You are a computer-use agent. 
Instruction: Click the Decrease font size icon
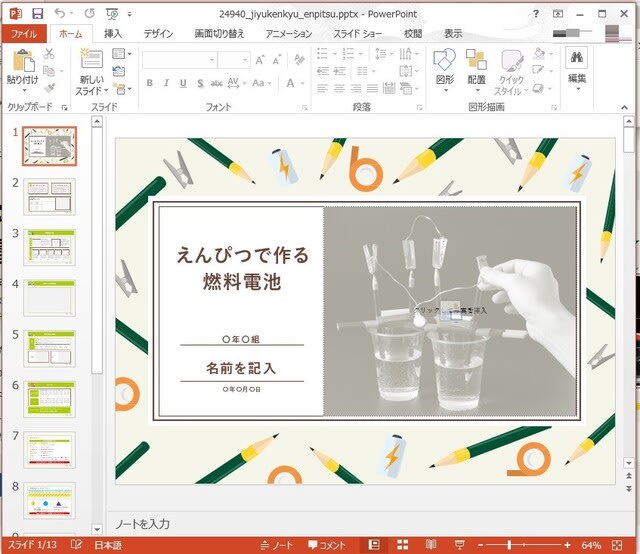pos(277,60)
